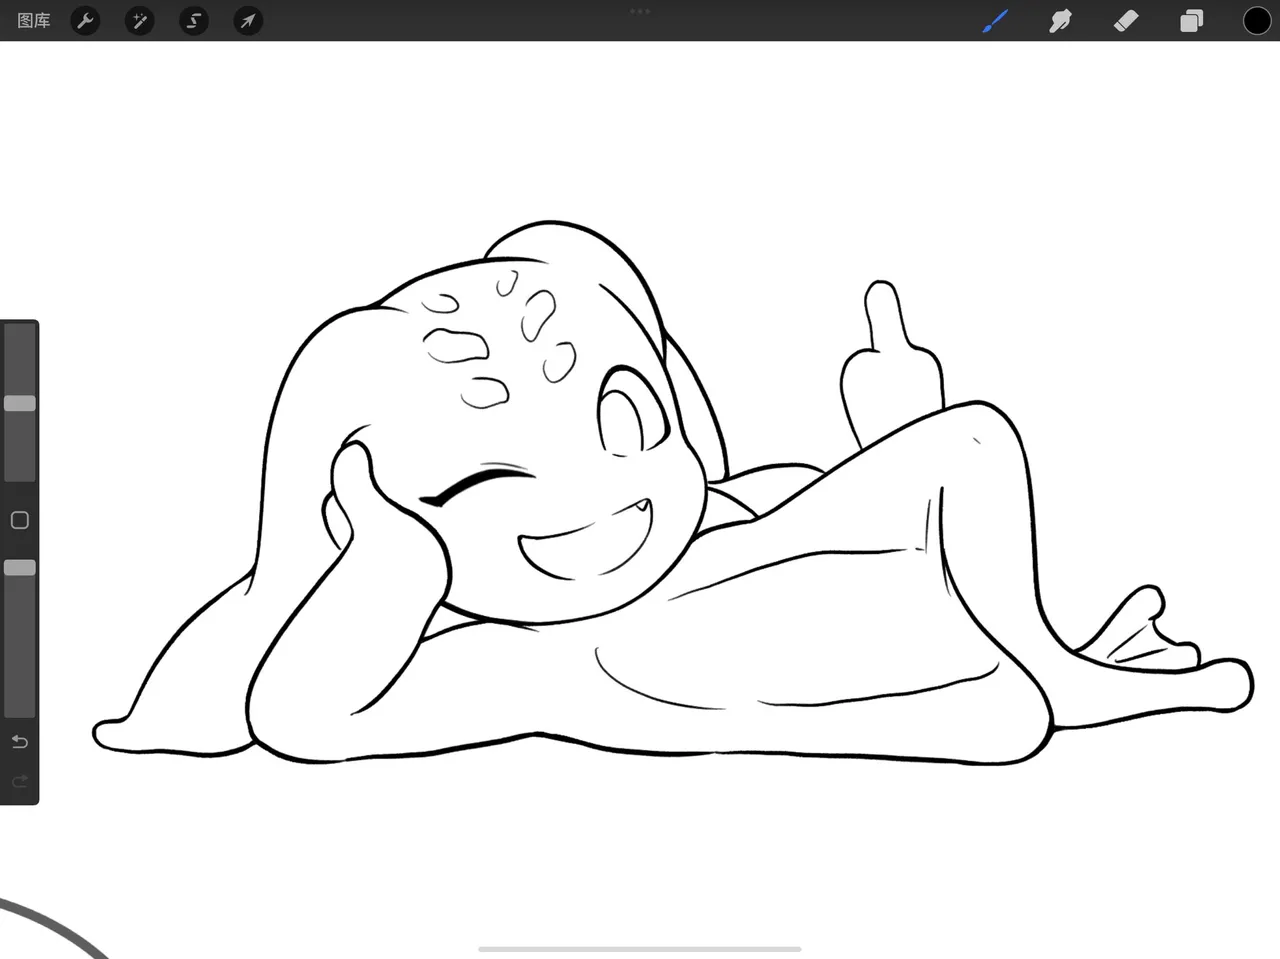Image resolution: width=1280 pixels, height=959 pixels.
Task: Tap the gray curved arc in corner
Action: pos(50,927)
